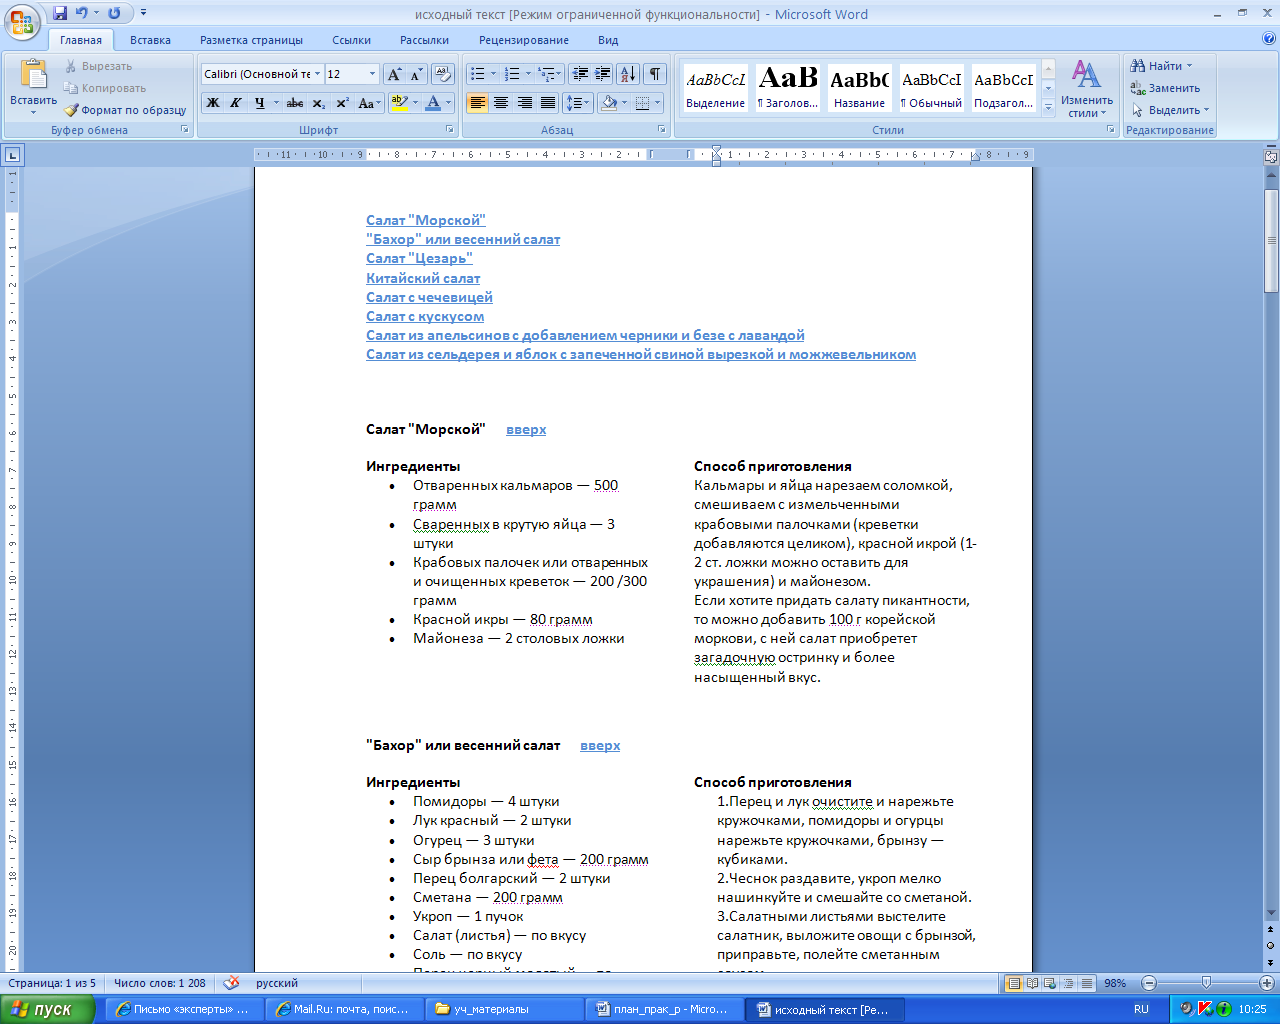The image size is (1280, 1024).
Task: Expand Find (Найти) dropdown
Action: (x=1190, y=66)
